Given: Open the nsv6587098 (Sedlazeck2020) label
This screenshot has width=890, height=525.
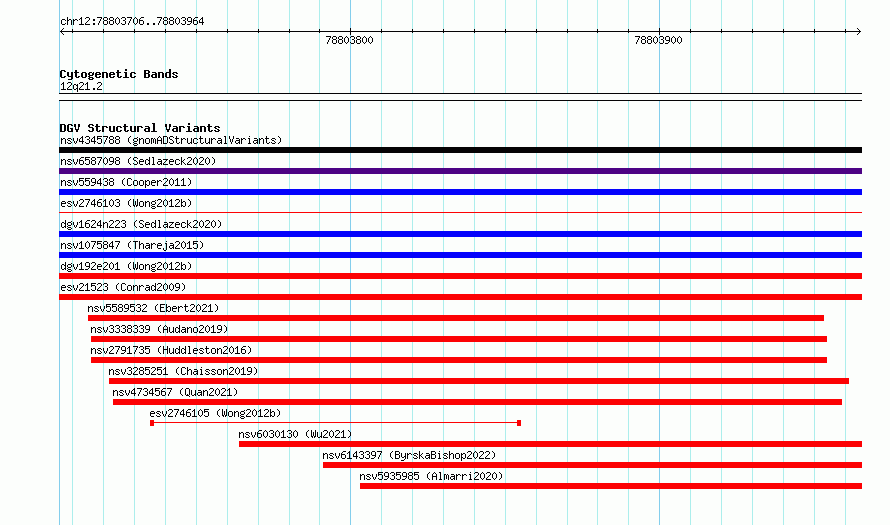Looking at the screenshot, I should [138, 161].
